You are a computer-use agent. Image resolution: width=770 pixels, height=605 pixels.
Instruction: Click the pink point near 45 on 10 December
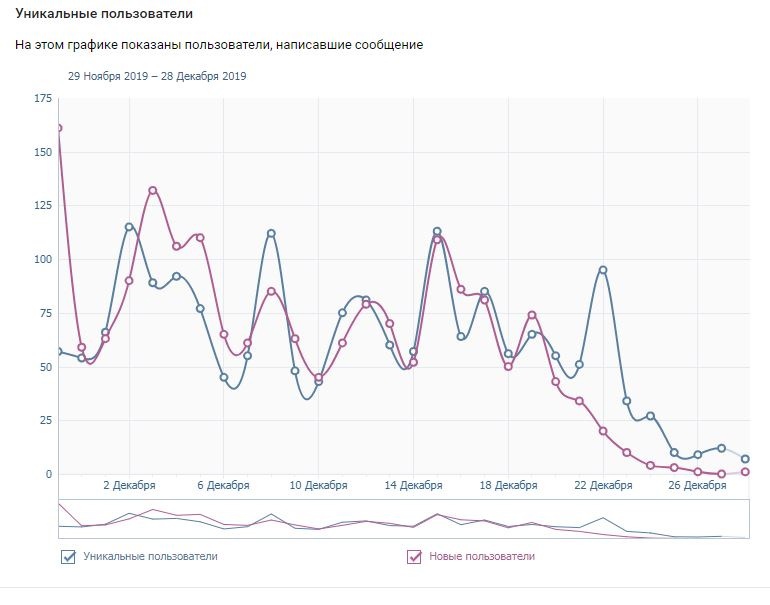[319, 378]
